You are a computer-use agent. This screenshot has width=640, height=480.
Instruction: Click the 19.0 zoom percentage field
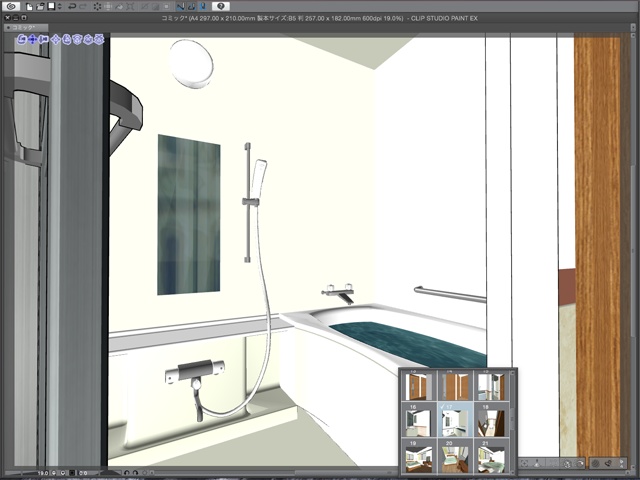(x=42, y=473)
